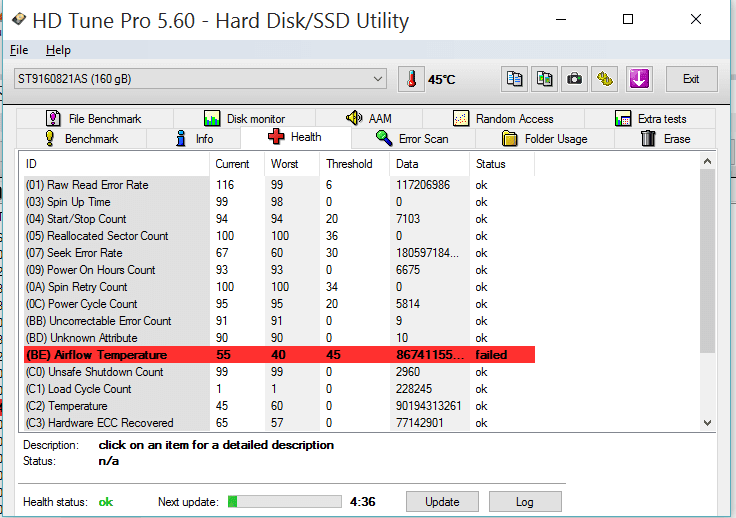Image resolution: width=736 pixels, height=518 pixels.
Task: Click the thermometer temperature icon
Action: [411, 79]
